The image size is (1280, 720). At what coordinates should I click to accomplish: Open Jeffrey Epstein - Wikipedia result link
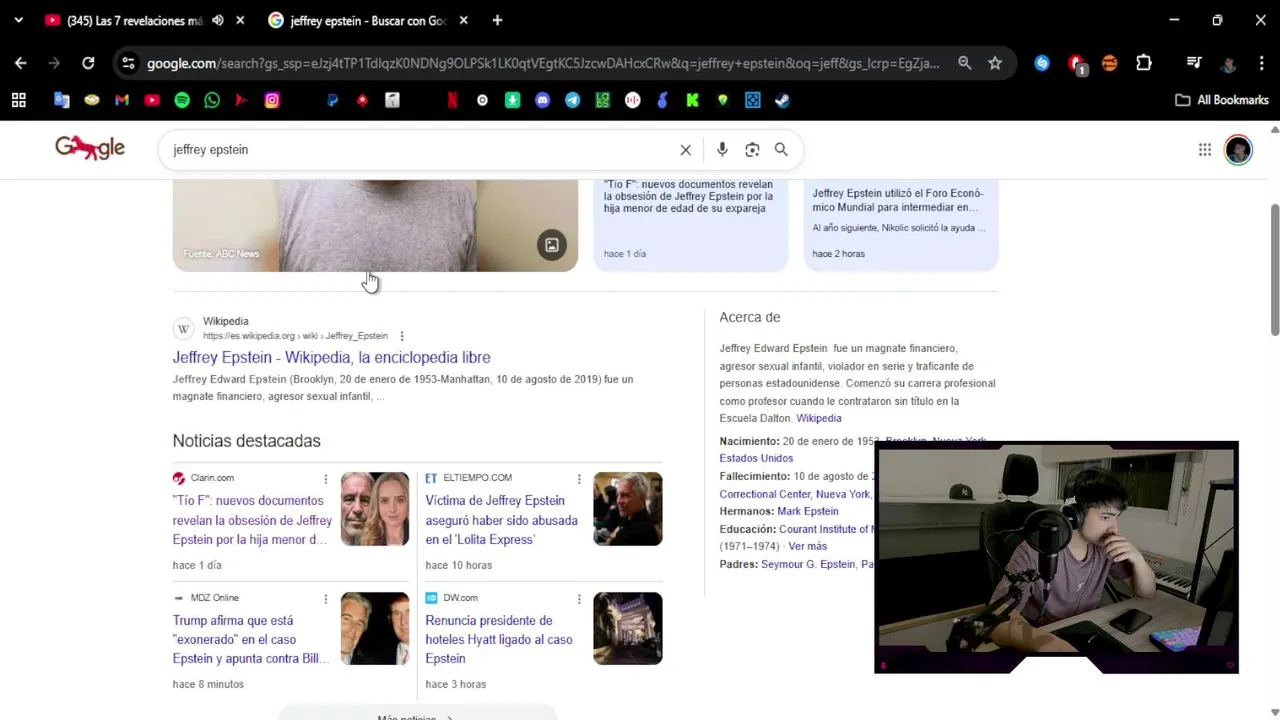coord(331,357)
